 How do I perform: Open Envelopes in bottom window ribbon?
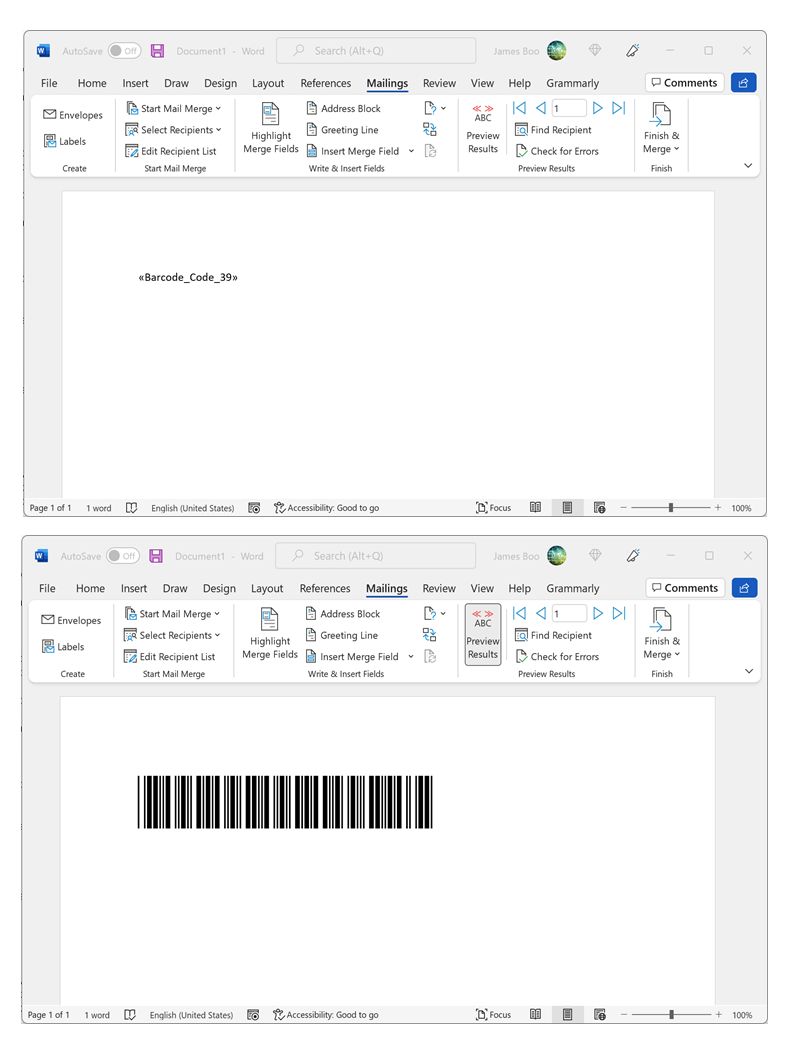point(71,620)
